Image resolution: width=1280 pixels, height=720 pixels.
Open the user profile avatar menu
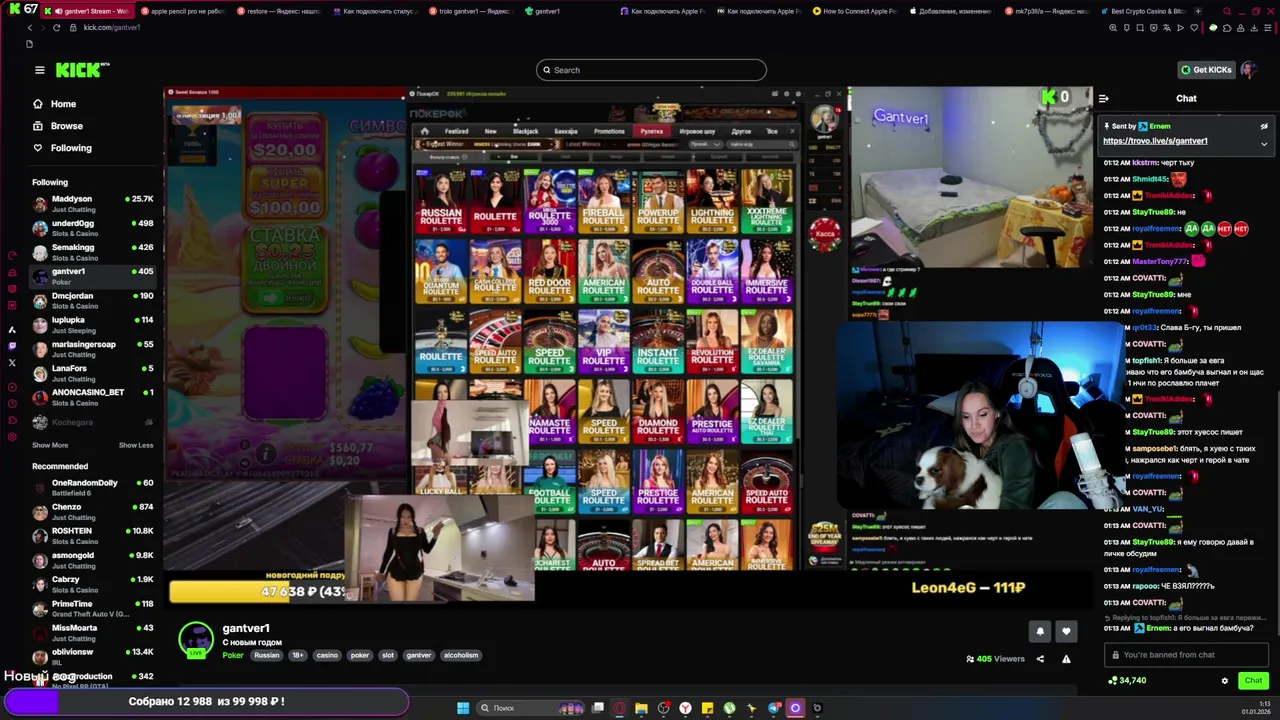1248,70
